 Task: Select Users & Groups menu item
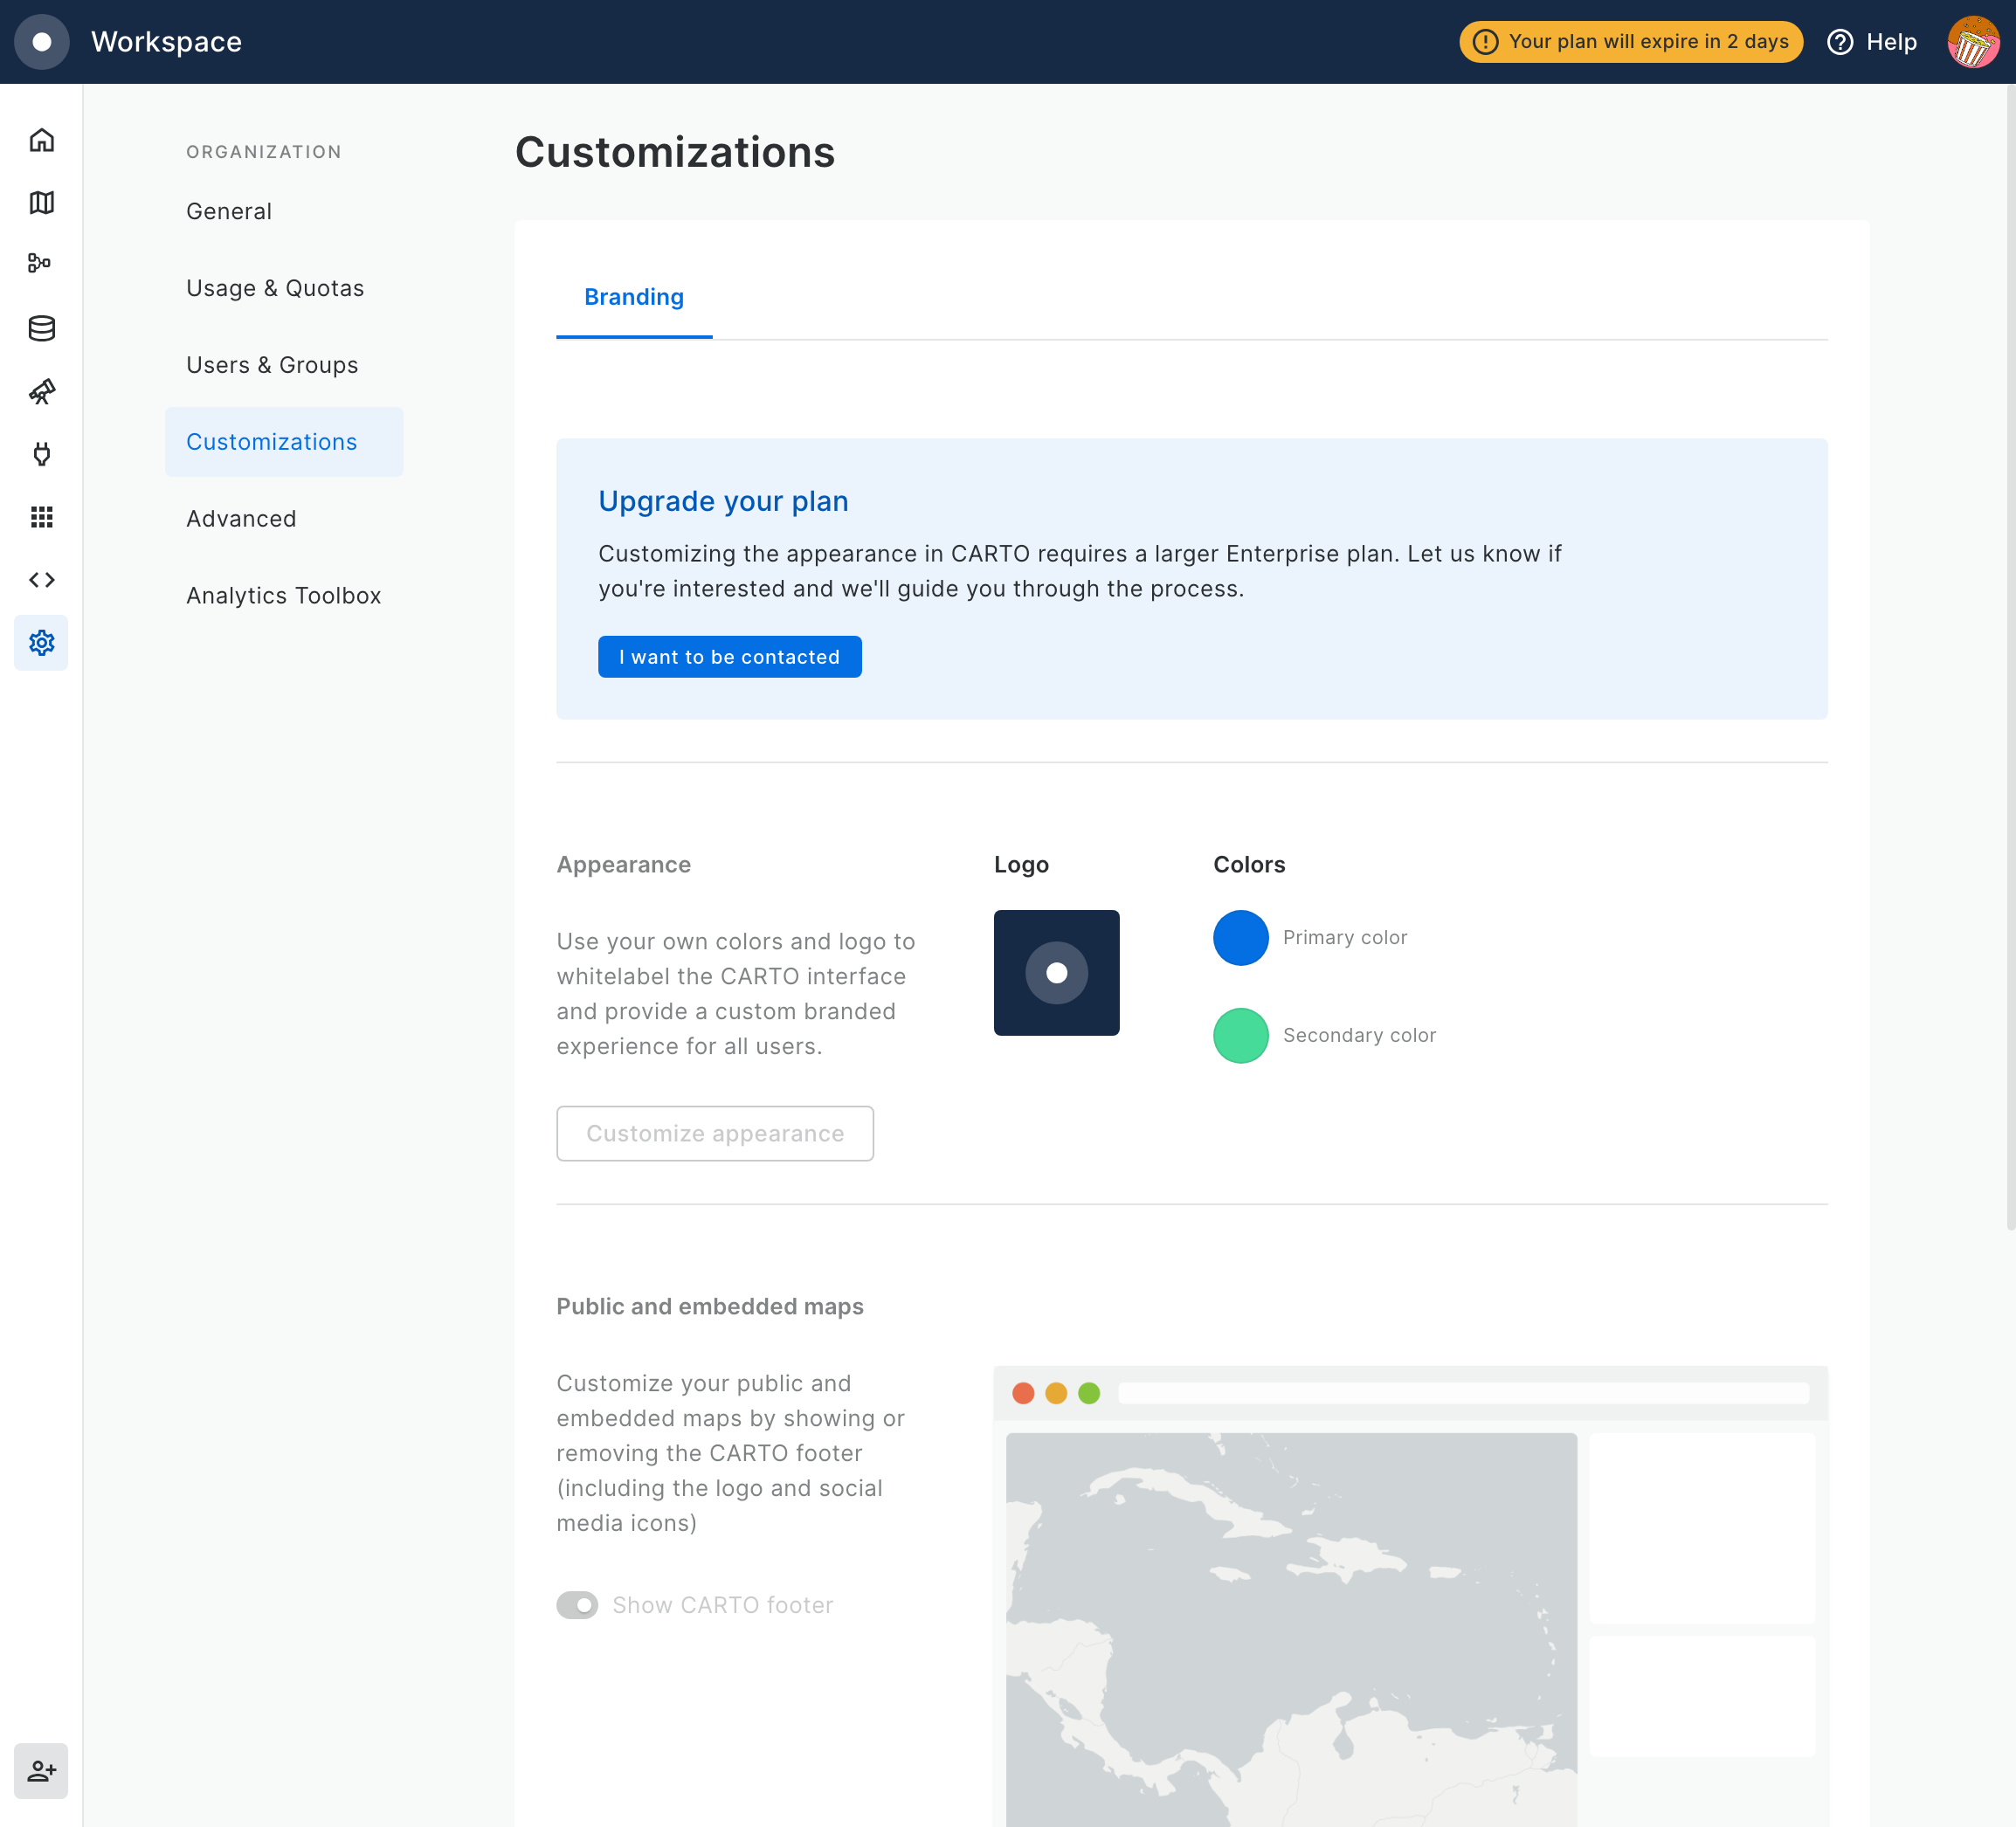click(x=272, y=365)
